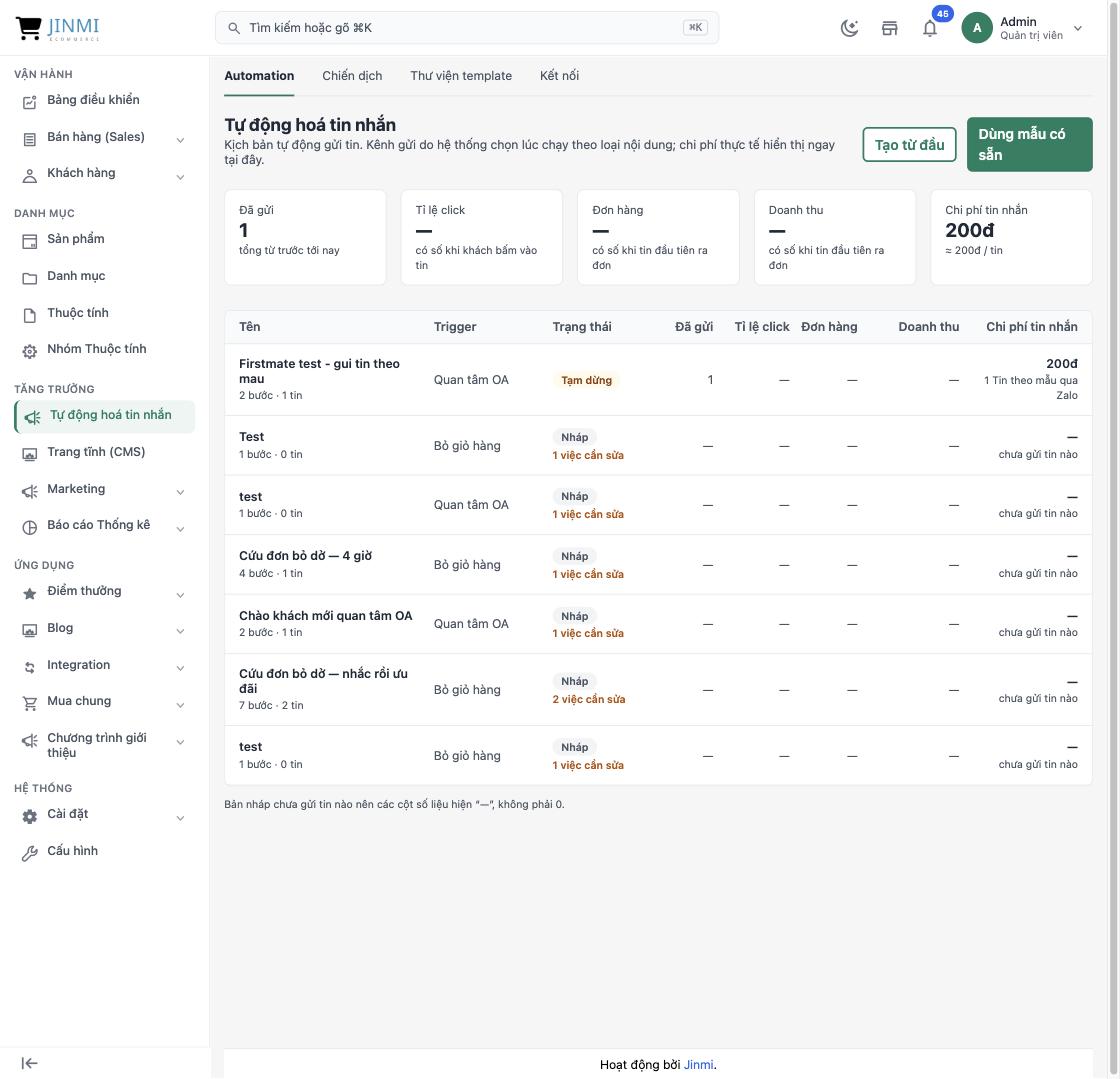
Task: Expand the Marketing submenu chevron
Action: 181,492
